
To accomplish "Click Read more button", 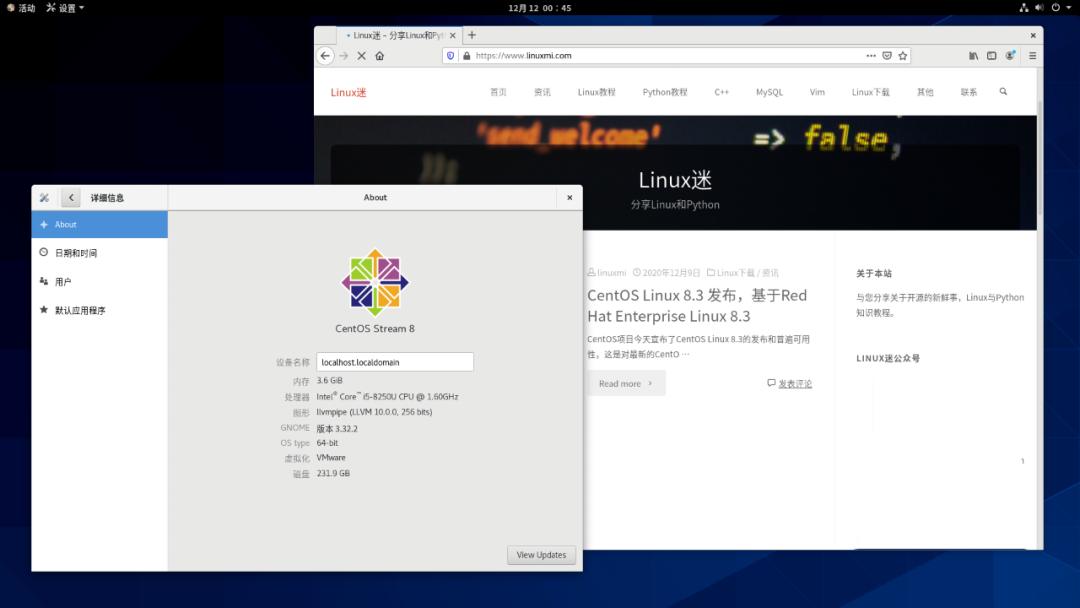I will [x=625, y=384].
